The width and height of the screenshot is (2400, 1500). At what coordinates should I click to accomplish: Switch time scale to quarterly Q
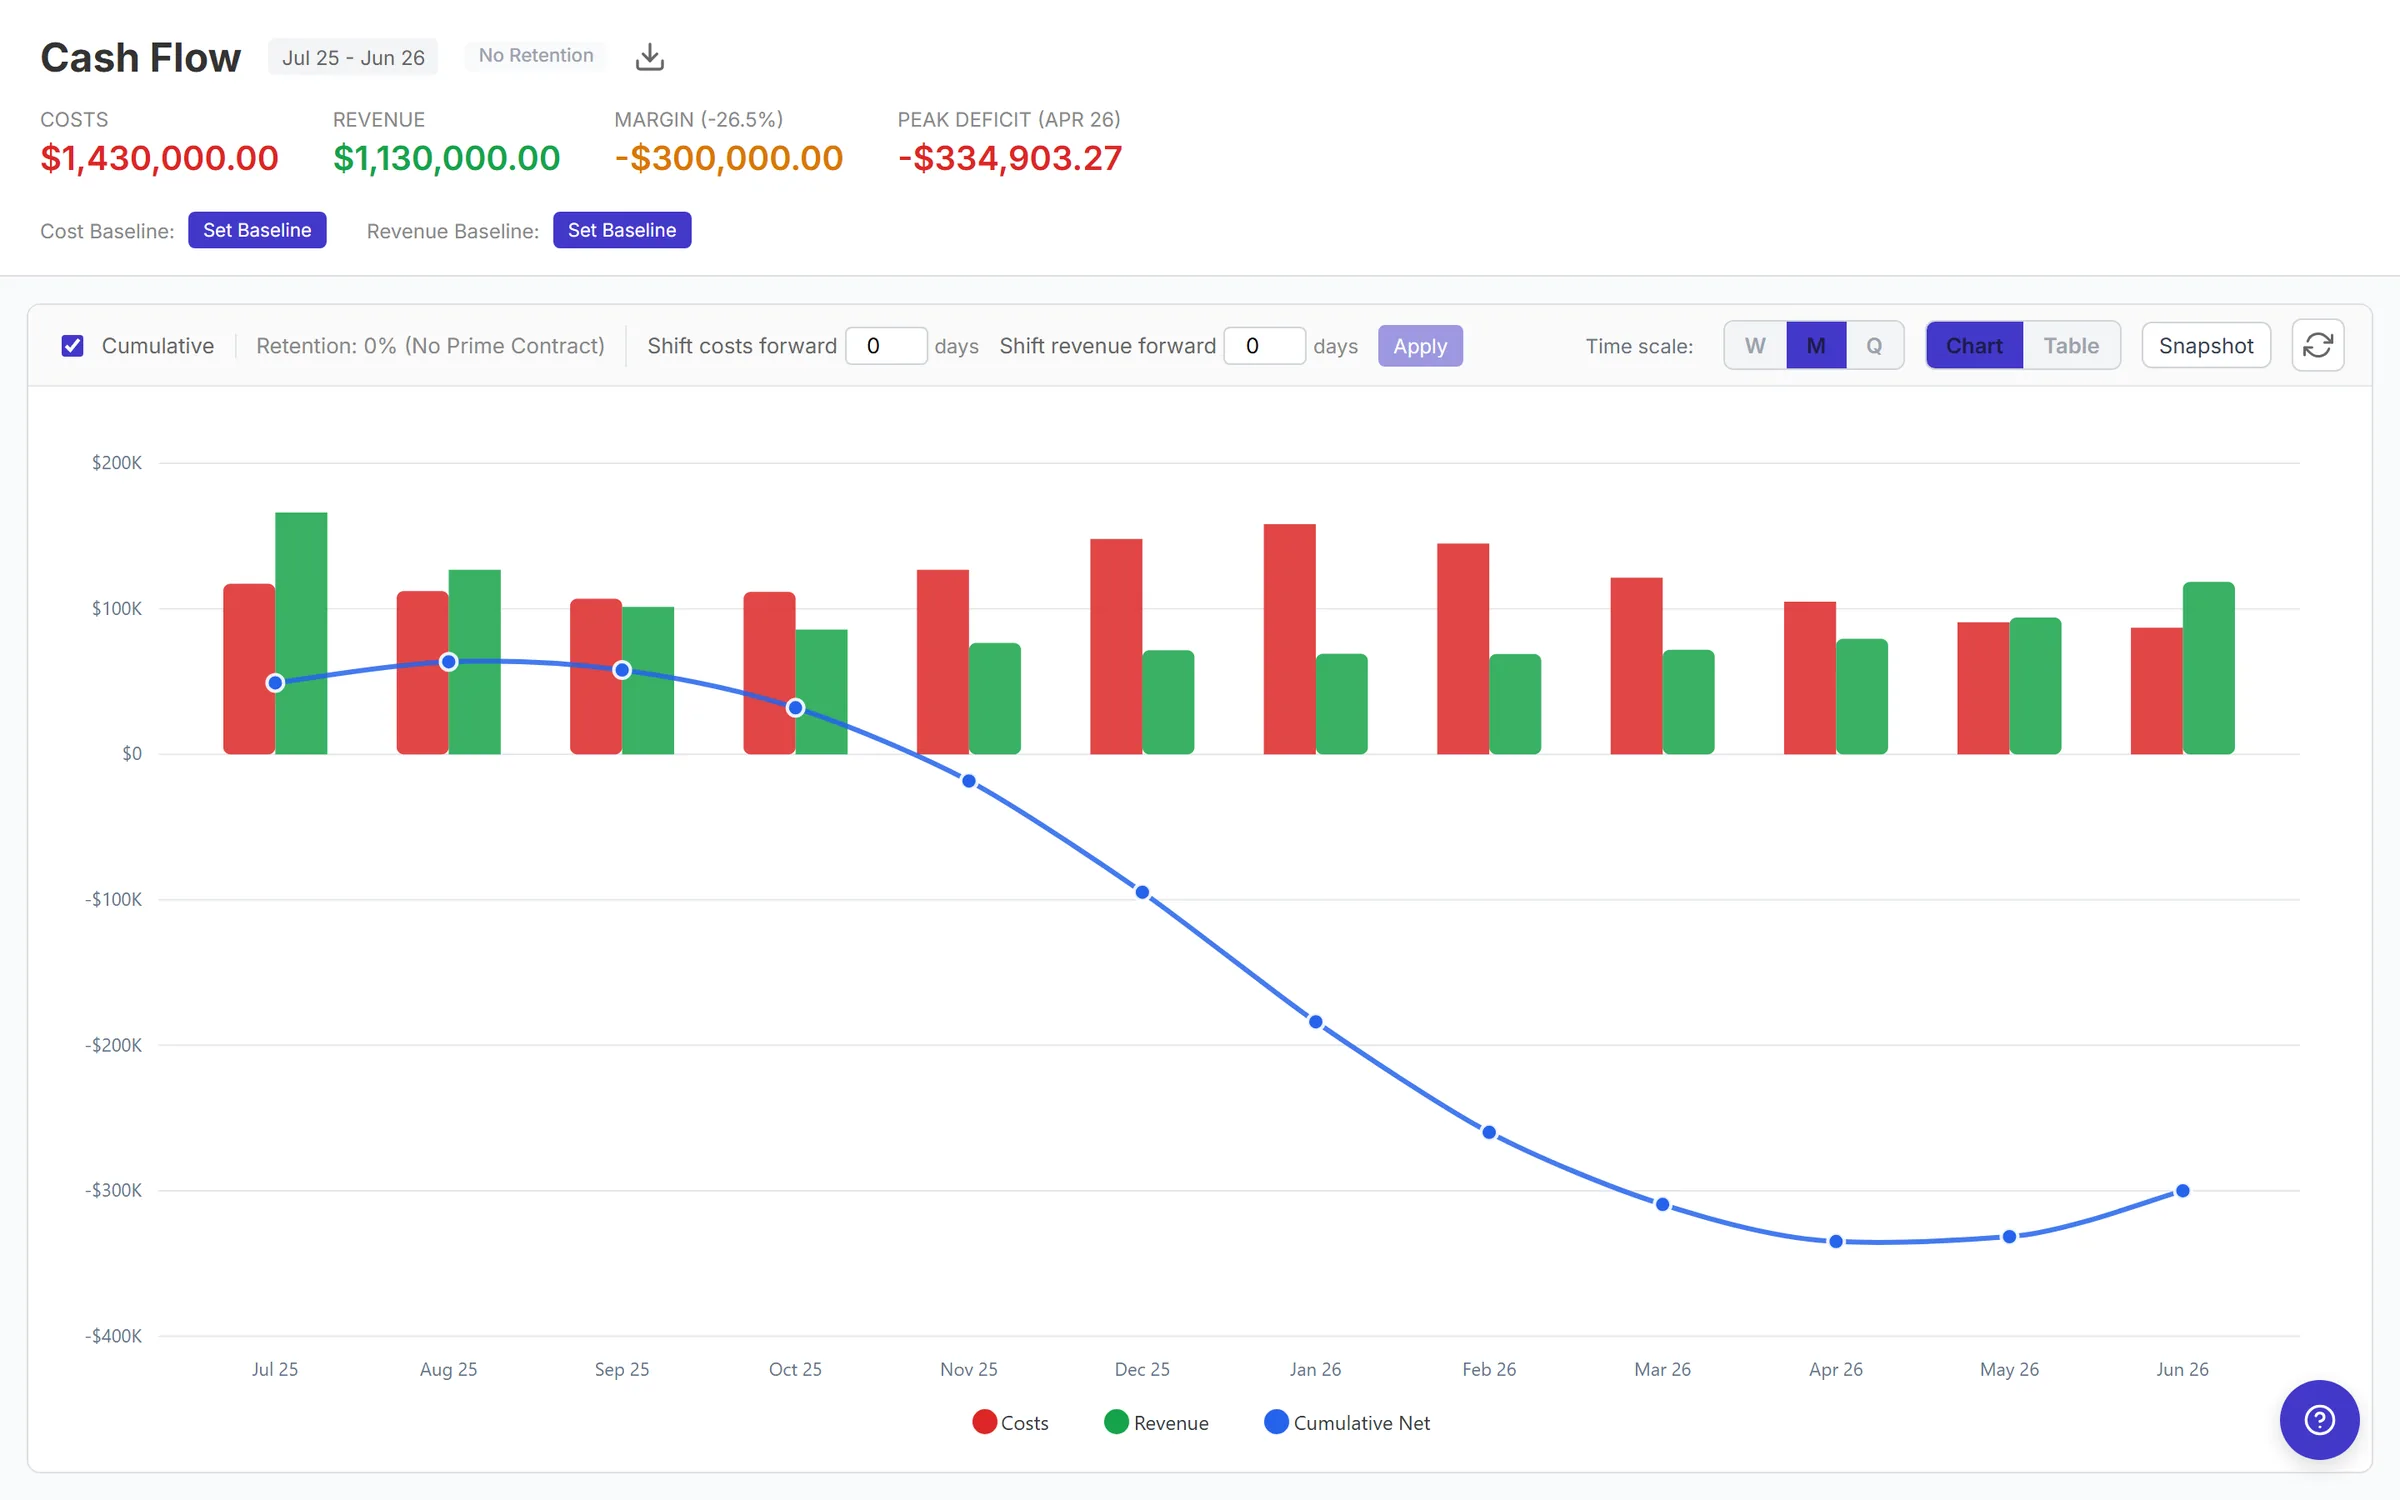pyautogui.click(x=1874, y=346)
